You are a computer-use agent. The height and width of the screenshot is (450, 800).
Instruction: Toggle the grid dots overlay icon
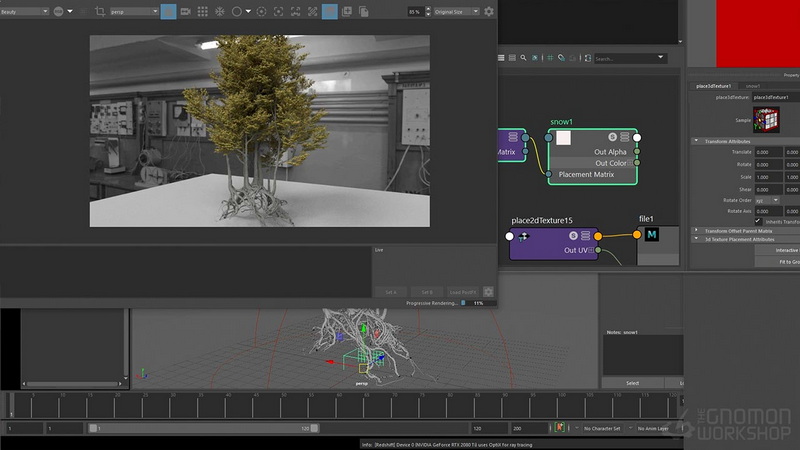[x=203, y=11]
